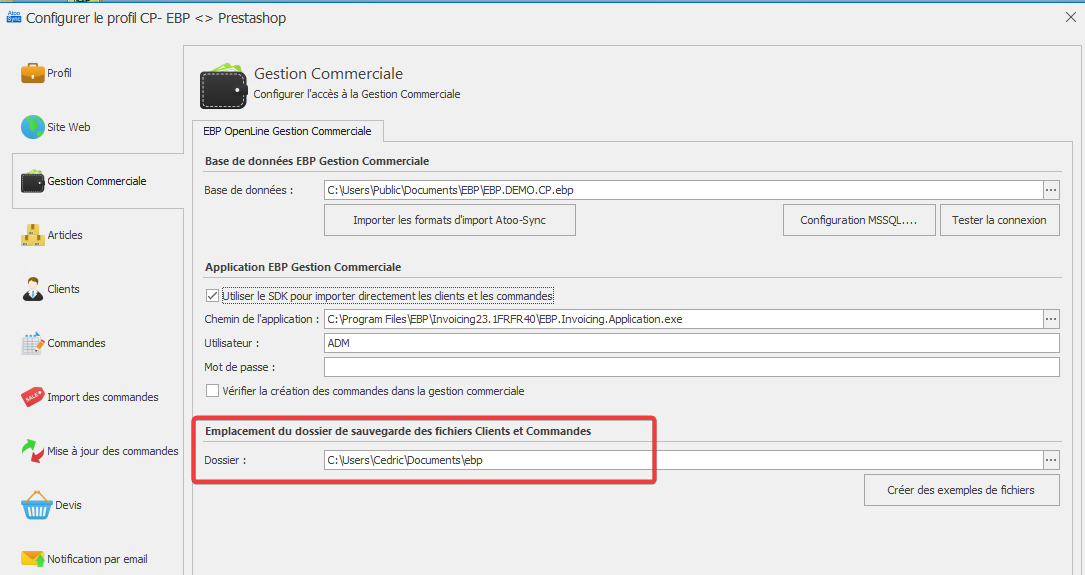
Task: Open the Commandes section
Action: tap(76, 343)
